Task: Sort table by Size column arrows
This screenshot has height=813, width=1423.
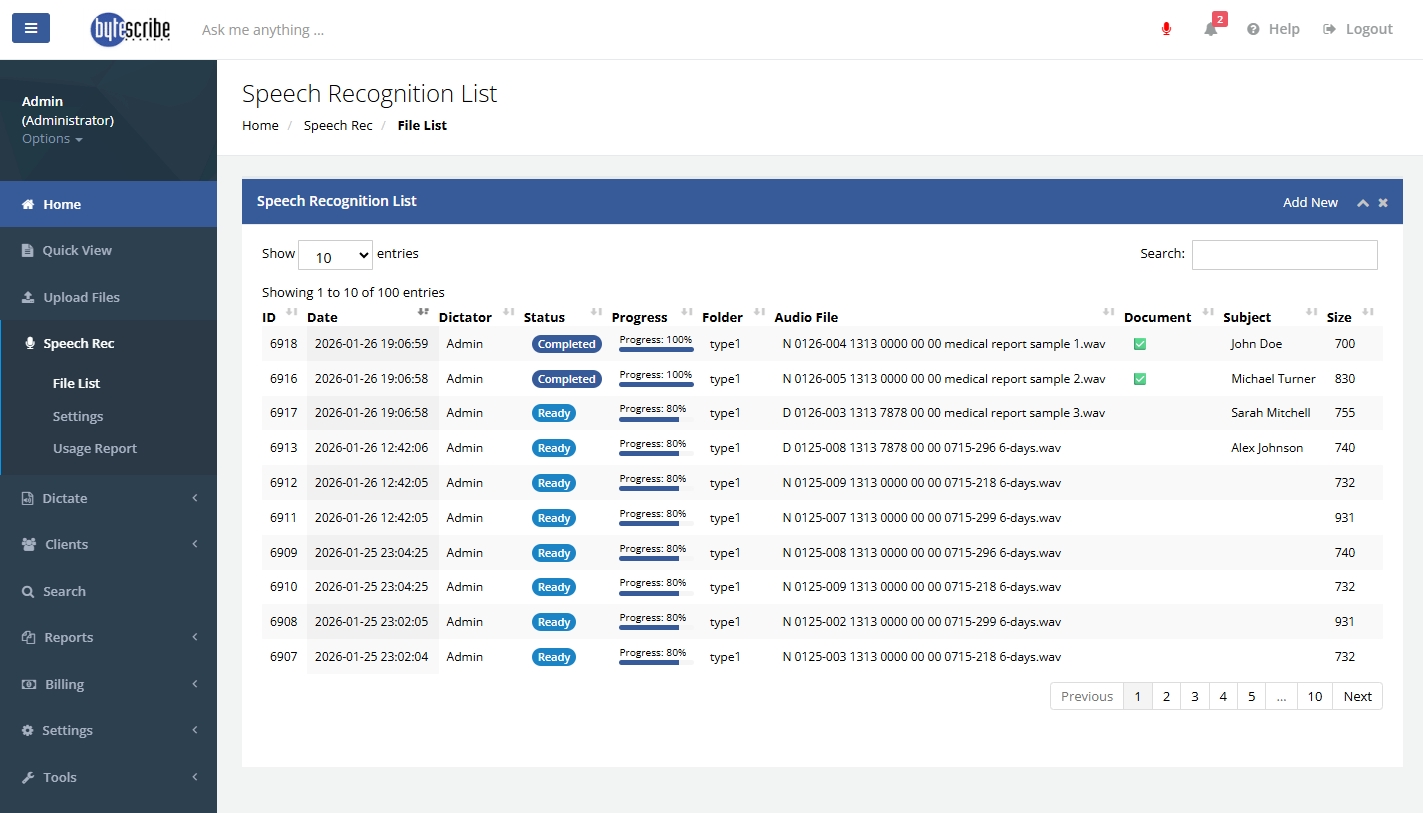Action: pos(1368,312)
